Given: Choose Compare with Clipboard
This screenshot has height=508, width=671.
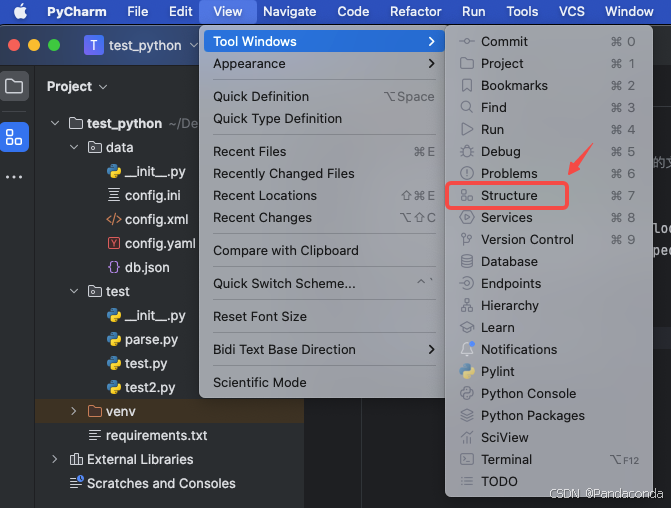Looking at the screenshot, I should tap(324, 250).
